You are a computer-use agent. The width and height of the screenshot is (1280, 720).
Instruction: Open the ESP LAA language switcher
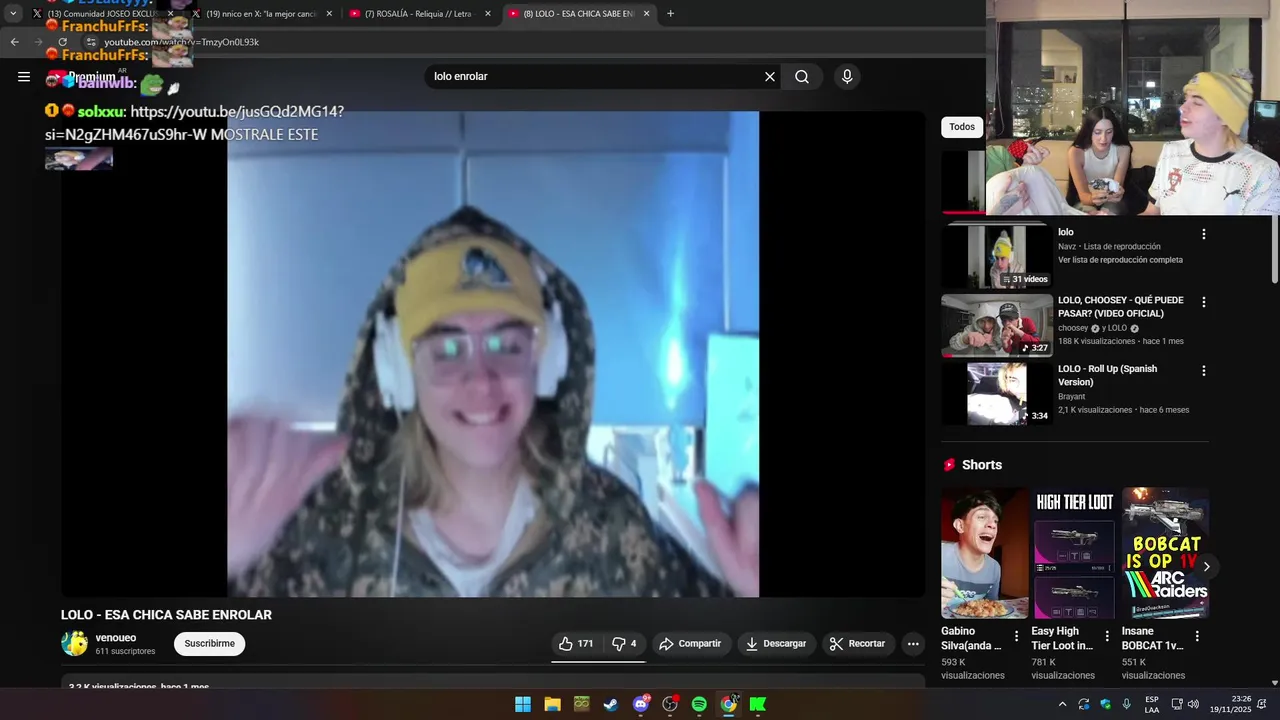[x=1152, y=704]
